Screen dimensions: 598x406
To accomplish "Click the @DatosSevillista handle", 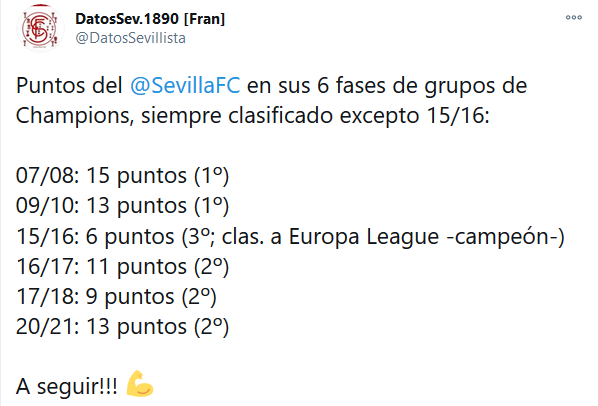I will click(x=130, y=38).
